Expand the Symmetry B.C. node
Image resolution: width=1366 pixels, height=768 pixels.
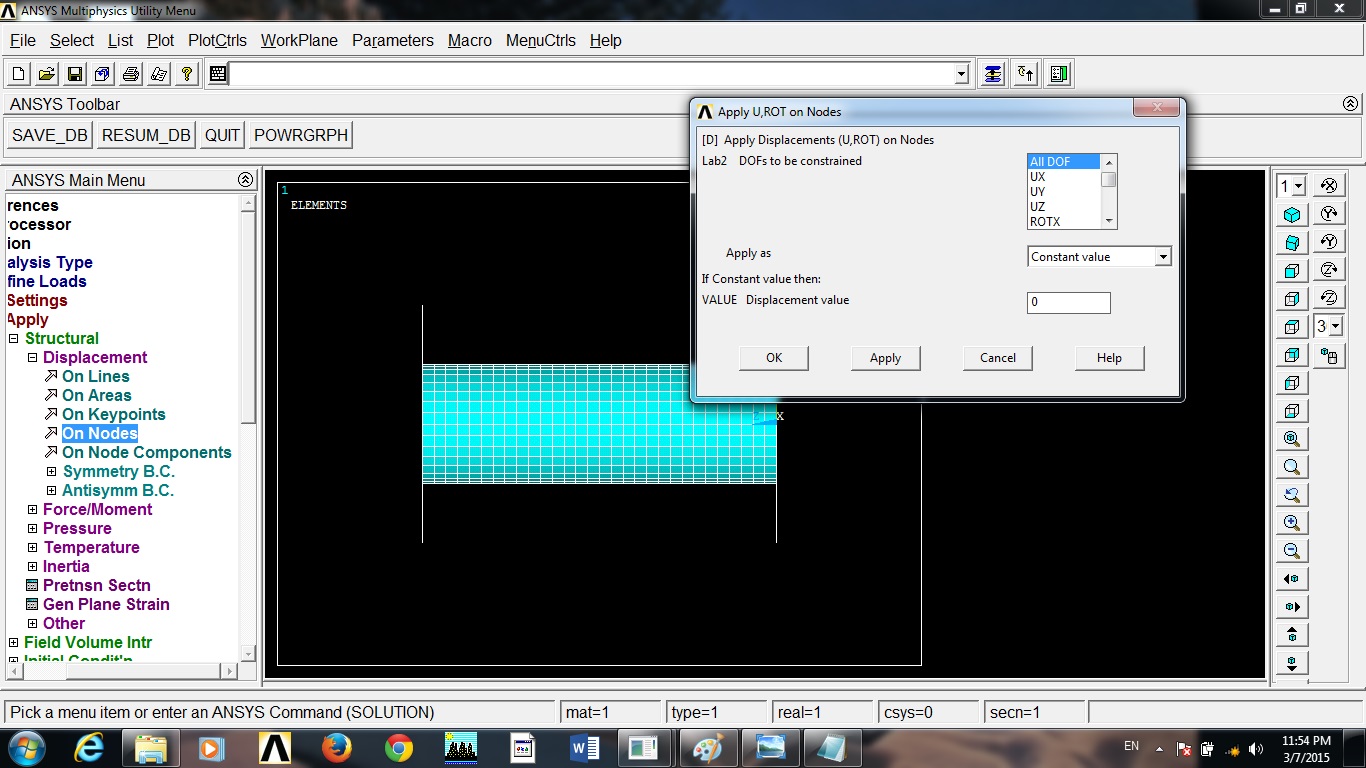[52, 472]
